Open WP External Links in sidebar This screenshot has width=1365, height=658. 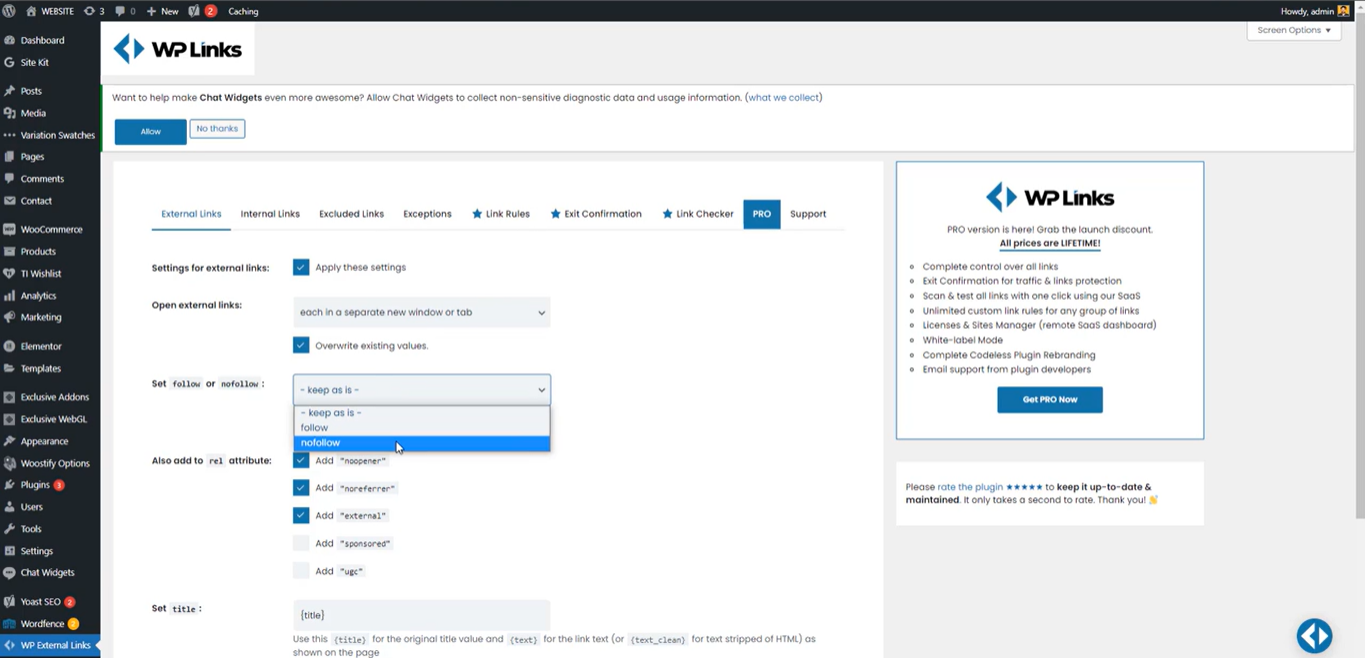click(49, 646)
